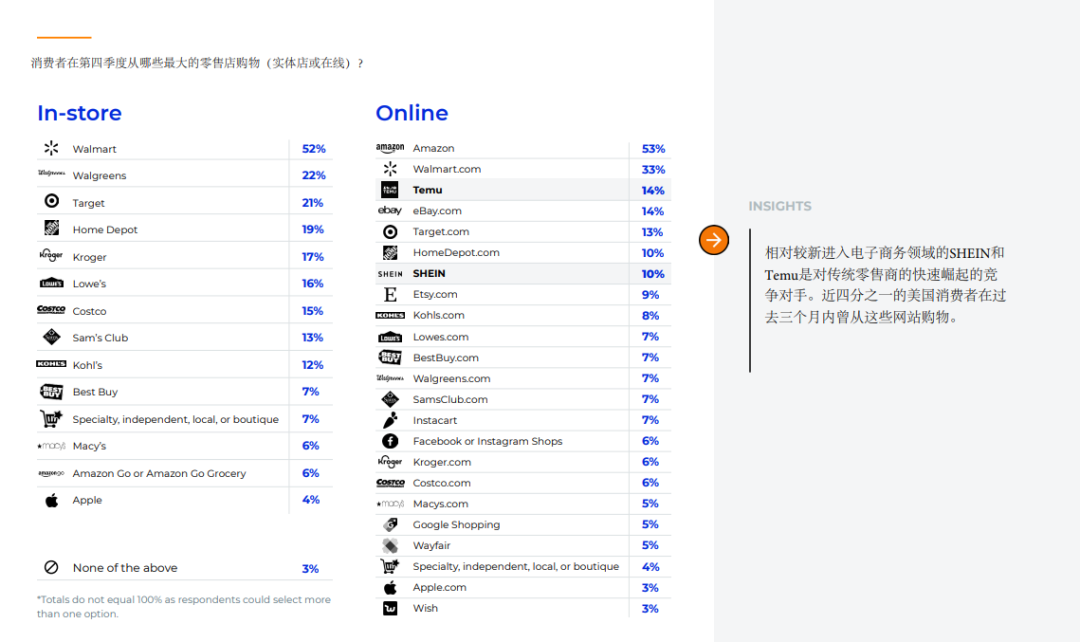Image resolution: width=1080 pixels, height=642 pixels.
Task: Select the Etsy letter E icon
Action: (x=389, y=294)
